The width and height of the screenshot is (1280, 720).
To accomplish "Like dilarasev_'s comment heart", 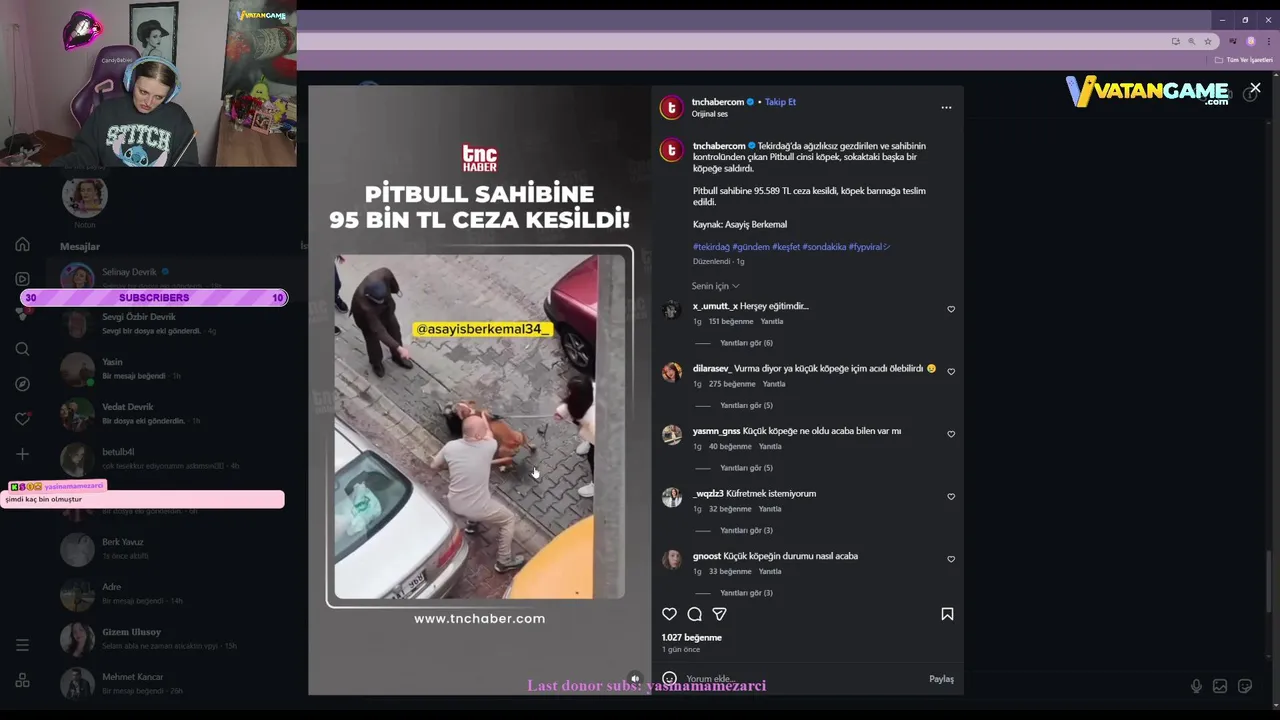I will tap(951, 371).
